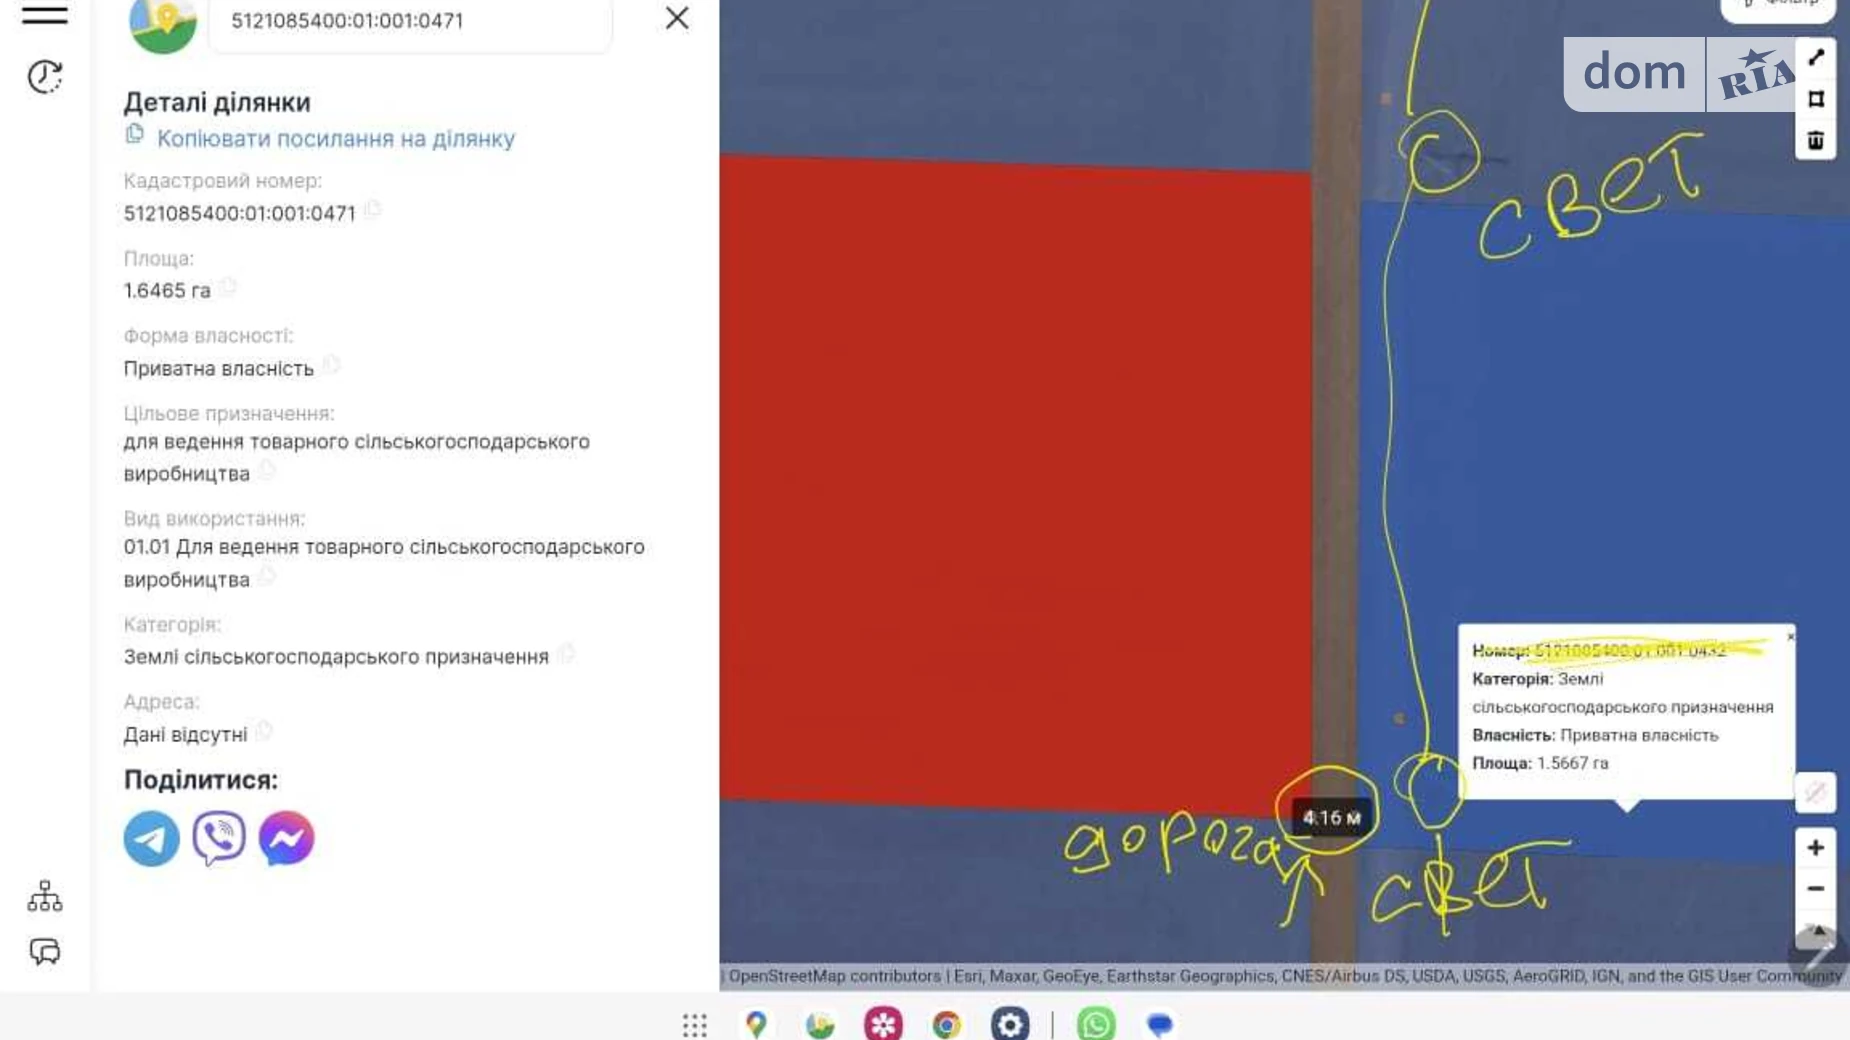The width and height of the screenshot is (1850, 1040).
Task: Copy the area value 1.6465 га
Action: click(x=228, y=287)
